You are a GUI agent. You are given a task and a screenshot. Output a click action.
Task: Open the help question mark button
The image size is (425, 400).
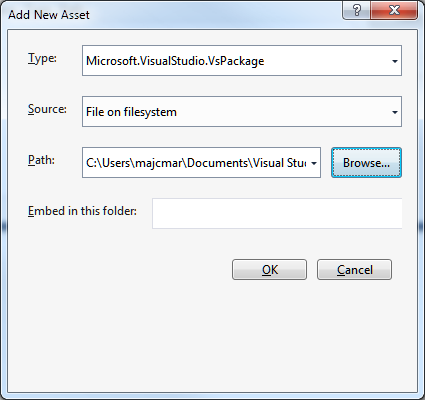[x=356, y=10]
